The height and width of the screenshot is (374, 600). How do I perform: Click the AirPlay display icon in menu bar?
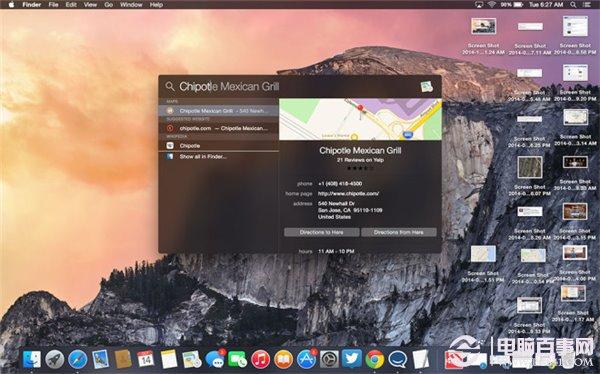coord(479,5)
